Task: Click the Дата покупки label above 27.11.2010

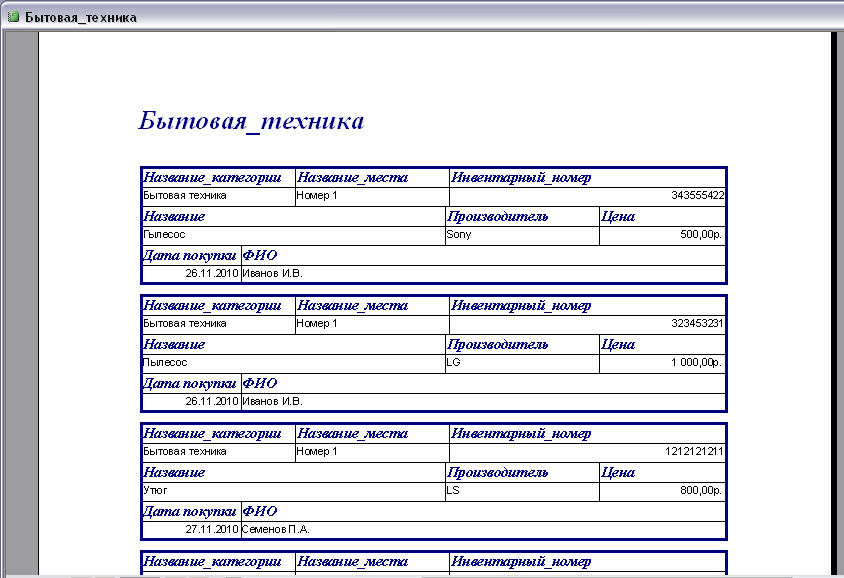Action: (190, 511)
